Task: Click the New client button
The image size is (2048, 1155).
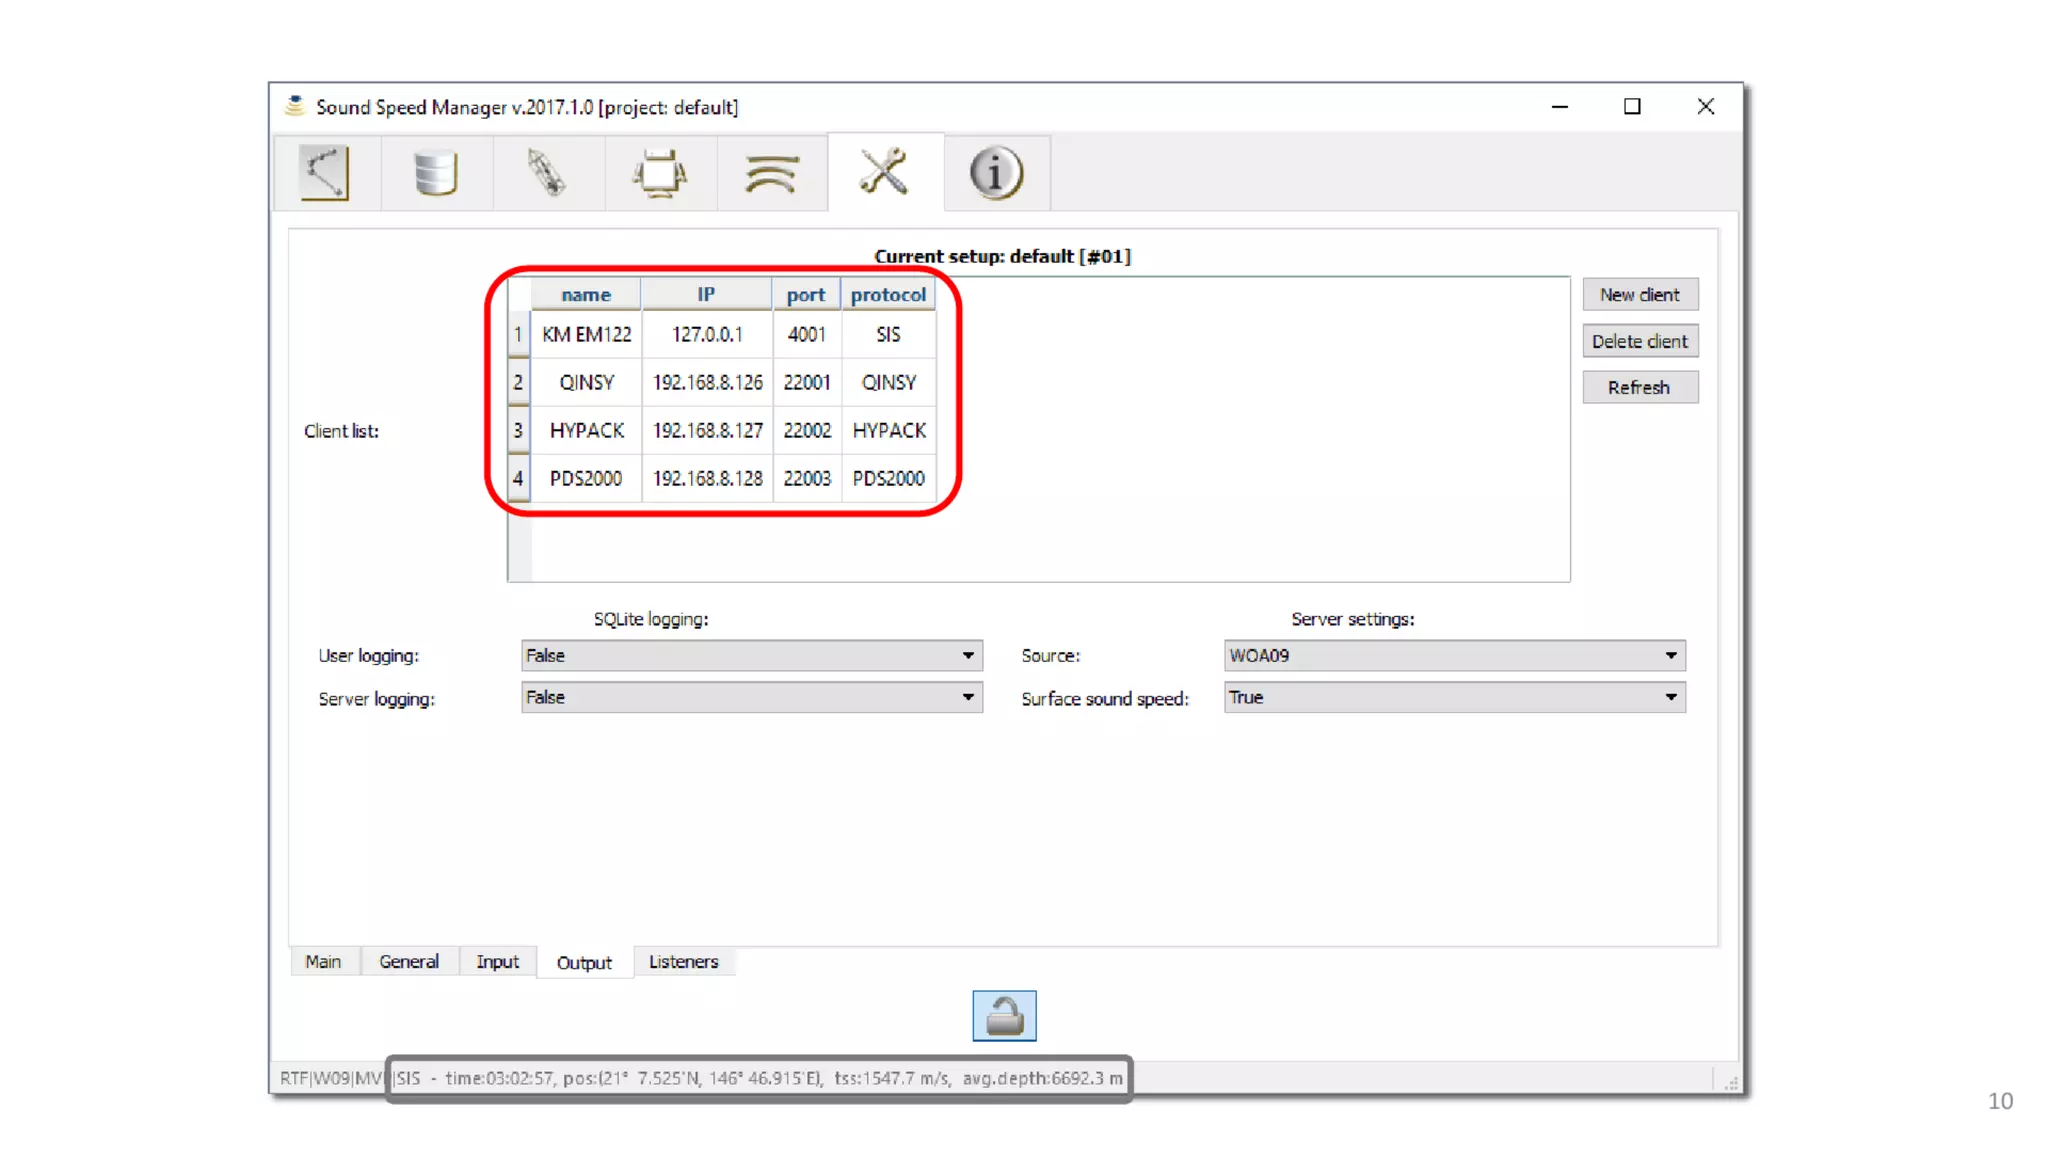Action: tap(1639, 295)
